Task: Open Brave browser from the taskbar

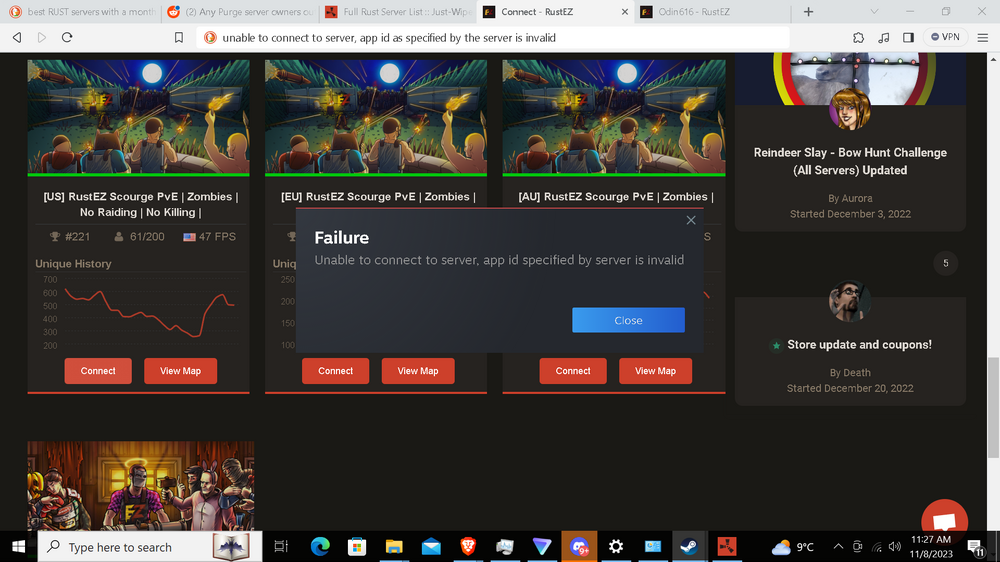Action: click(468, 546)
